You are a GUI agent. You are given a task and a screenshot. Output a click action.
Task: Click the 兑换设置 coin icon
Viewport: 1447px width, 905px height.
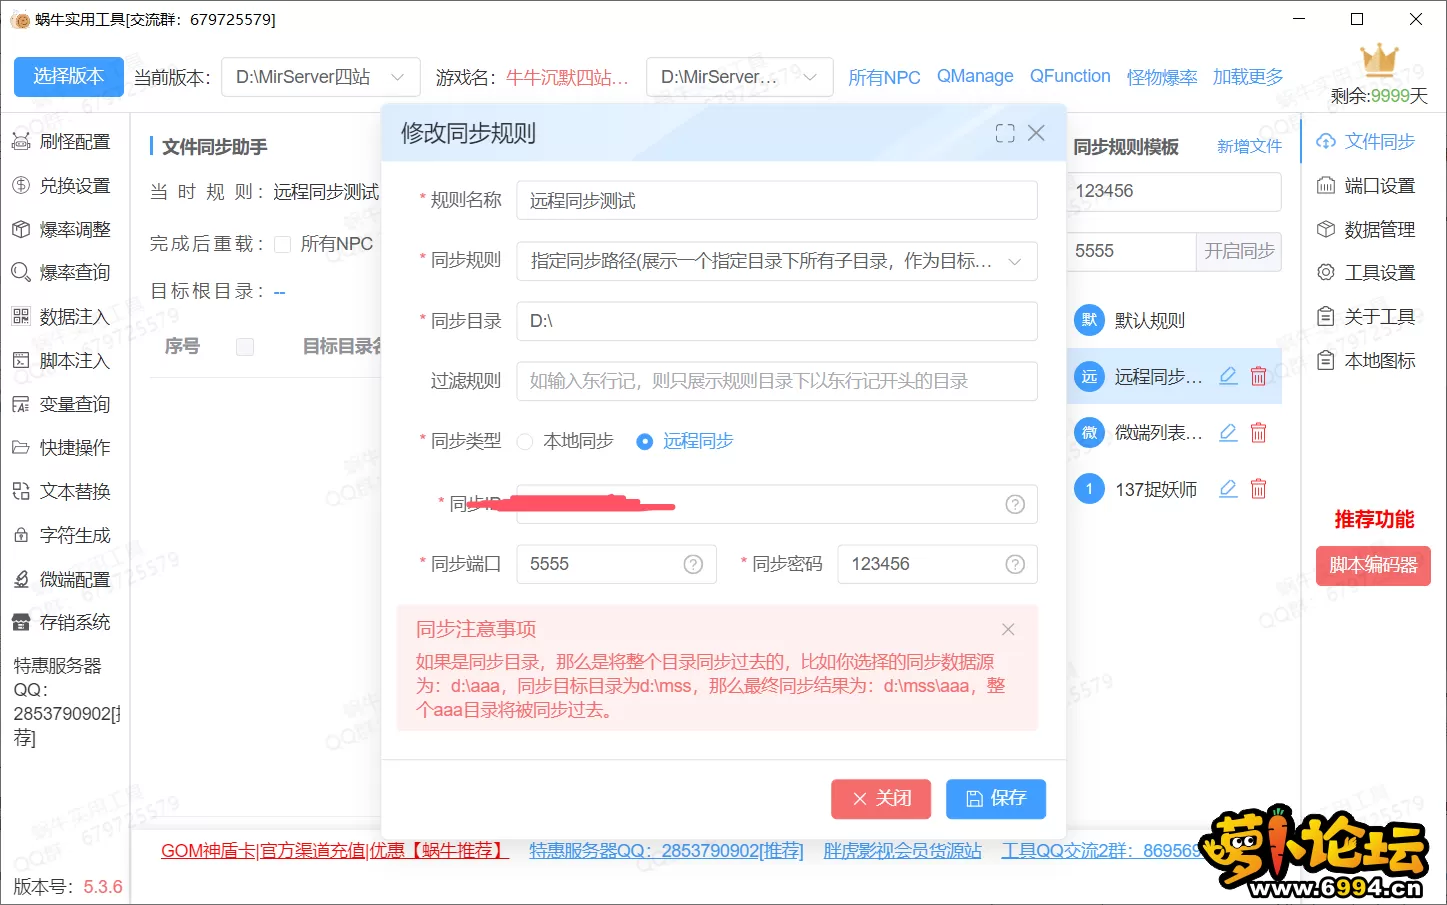[21, 185]
